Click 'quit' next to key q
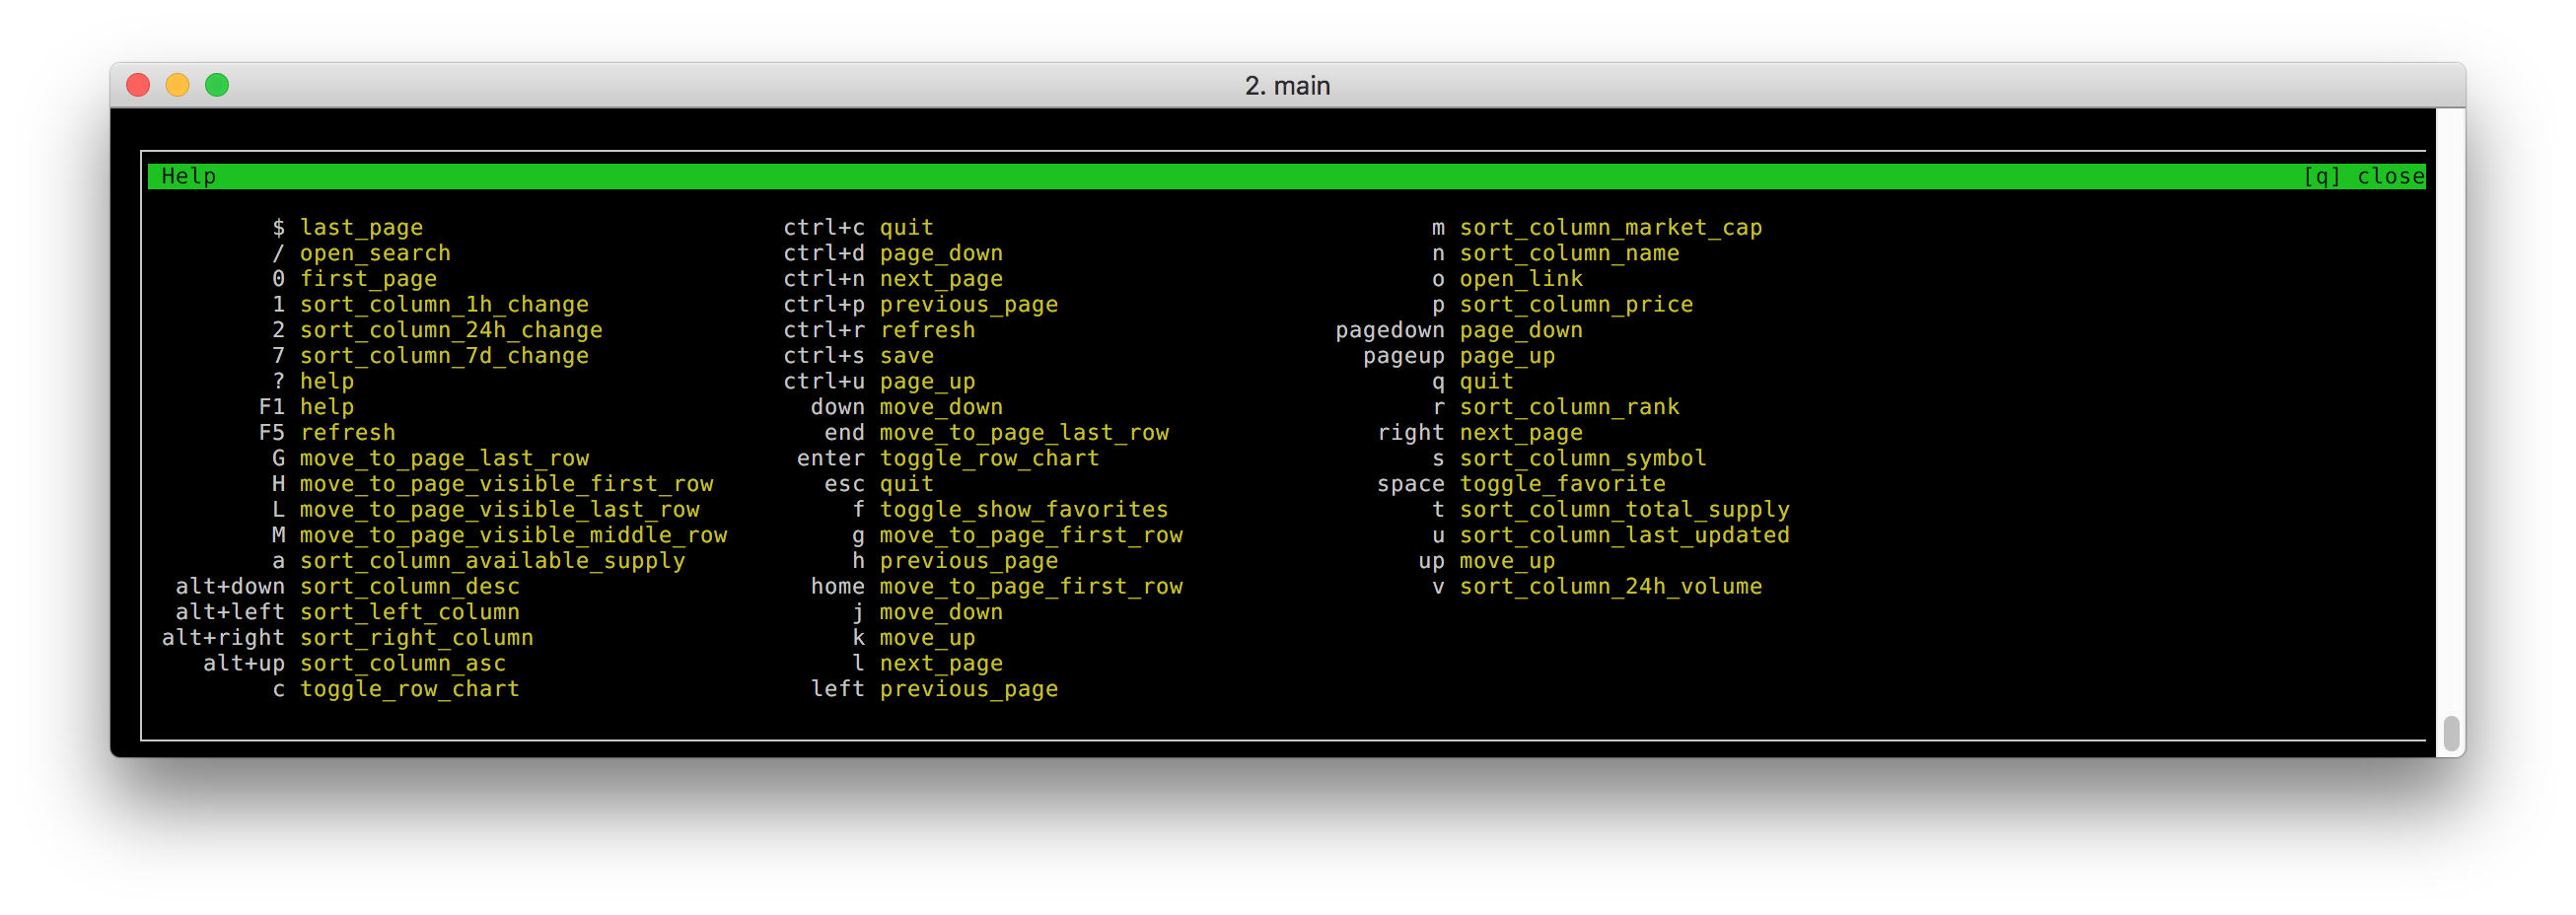 (x=1487, y=382)
